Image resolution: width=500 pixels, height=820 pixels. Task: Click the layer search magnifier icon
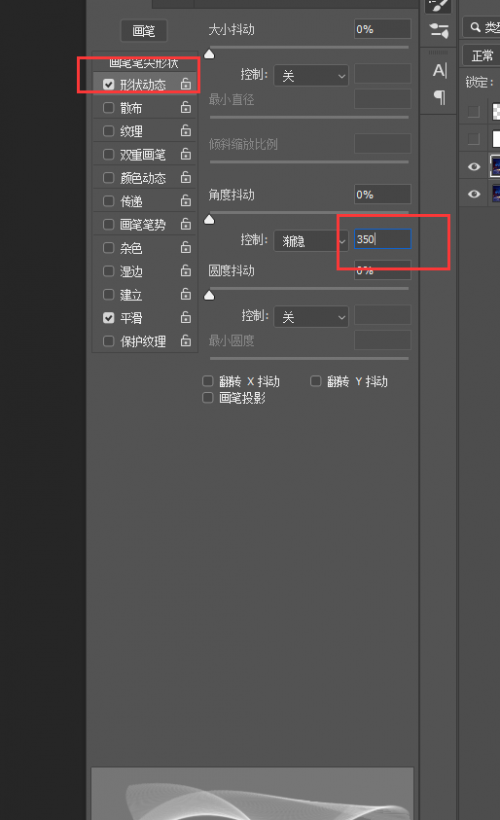(x=475, y=27)
